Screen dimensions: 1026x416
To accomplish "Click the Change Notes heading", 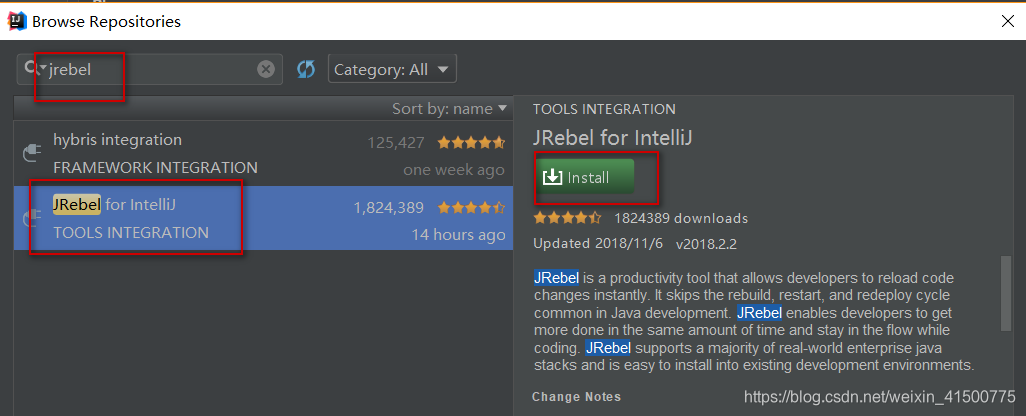I will 576,396.
